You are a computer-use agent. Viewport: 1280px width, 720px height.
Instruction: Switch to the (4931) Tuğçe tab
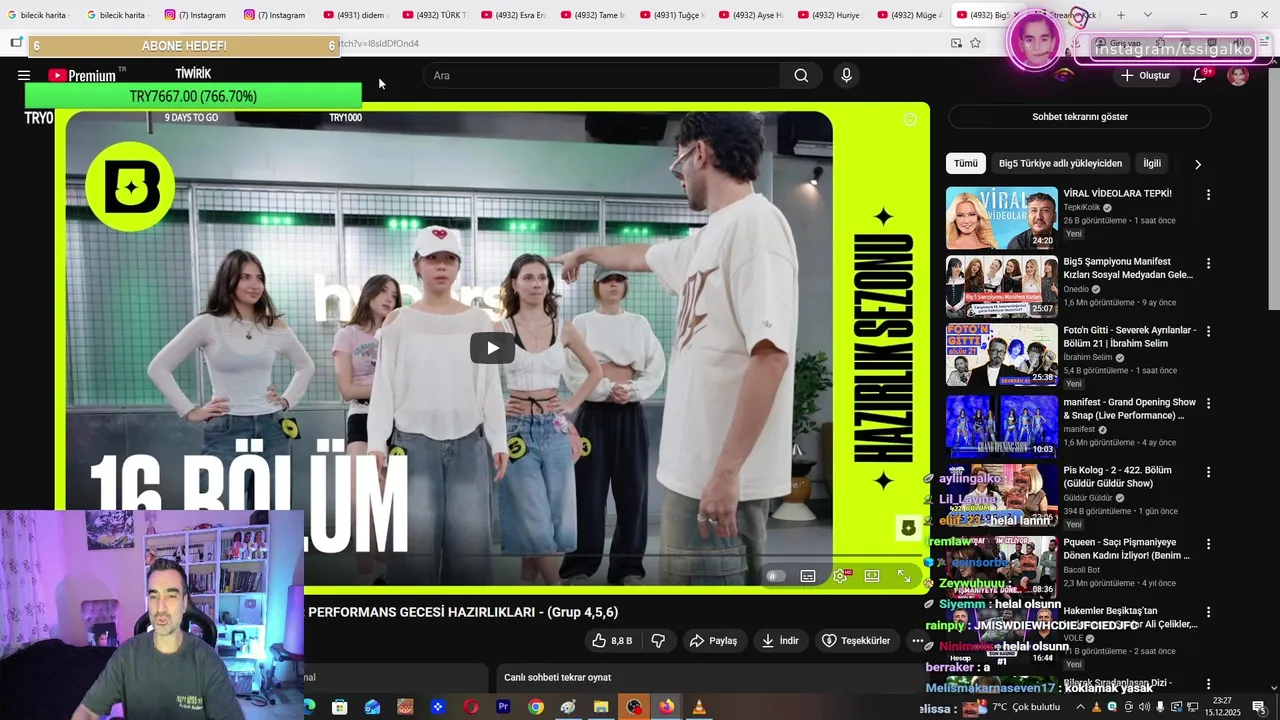(672, 15)
